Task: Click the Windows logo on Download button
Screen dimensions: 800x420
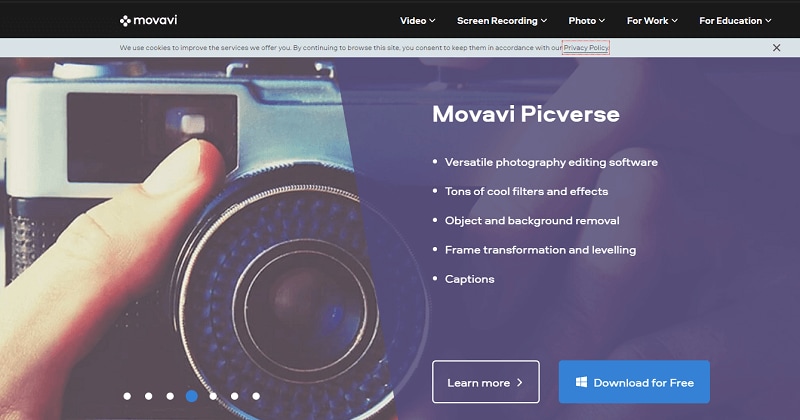Action: click(x=581, y=382)
